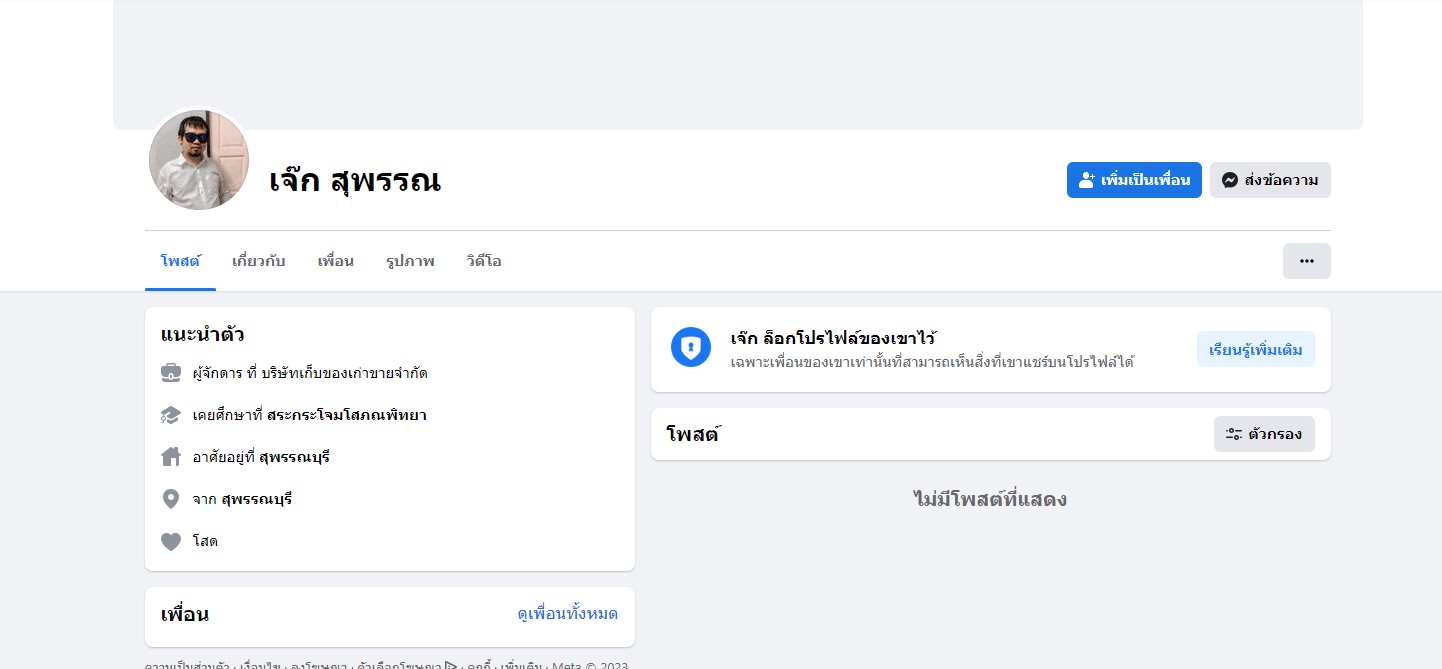Image resolution: width=1442 pixels, height=669 pixels.
Task: Go to the เพื่อน tab
Action: coord(336,261)
